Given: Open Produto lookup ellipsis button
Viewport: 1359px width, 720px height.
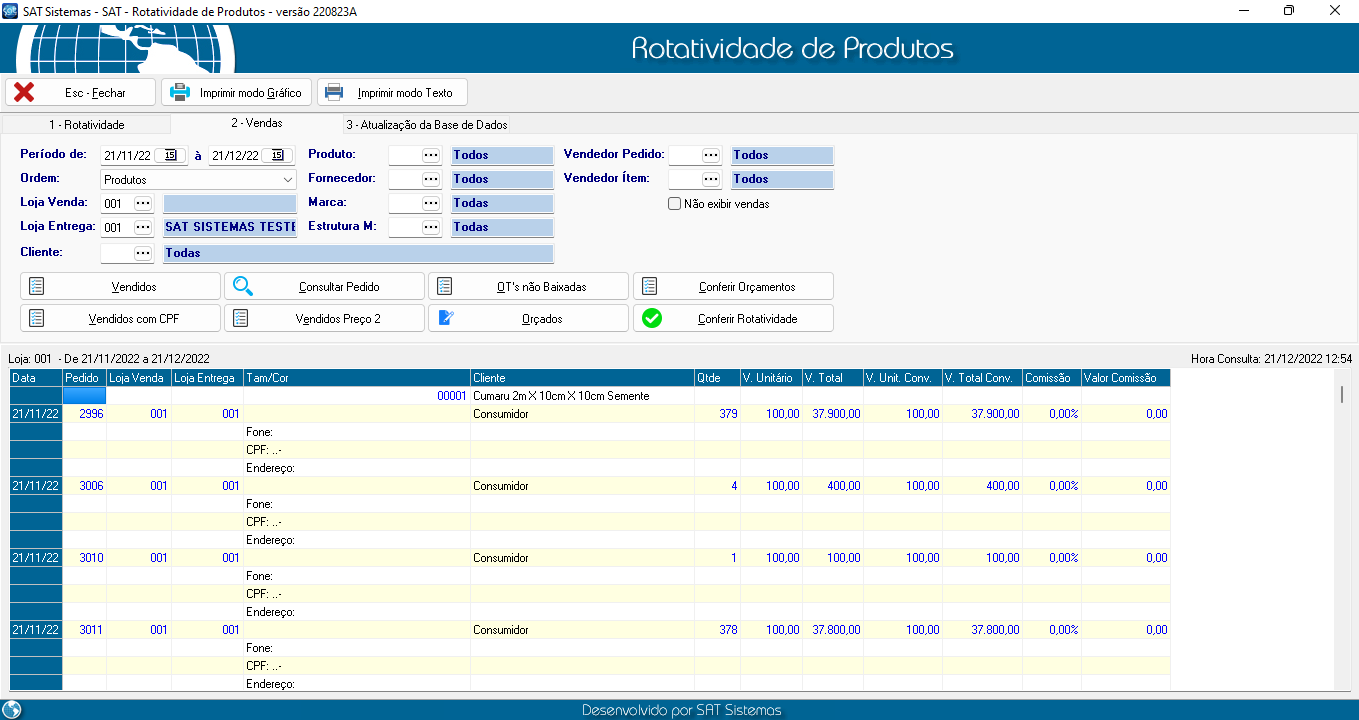Looking at the screenshot, I should 431,155.
